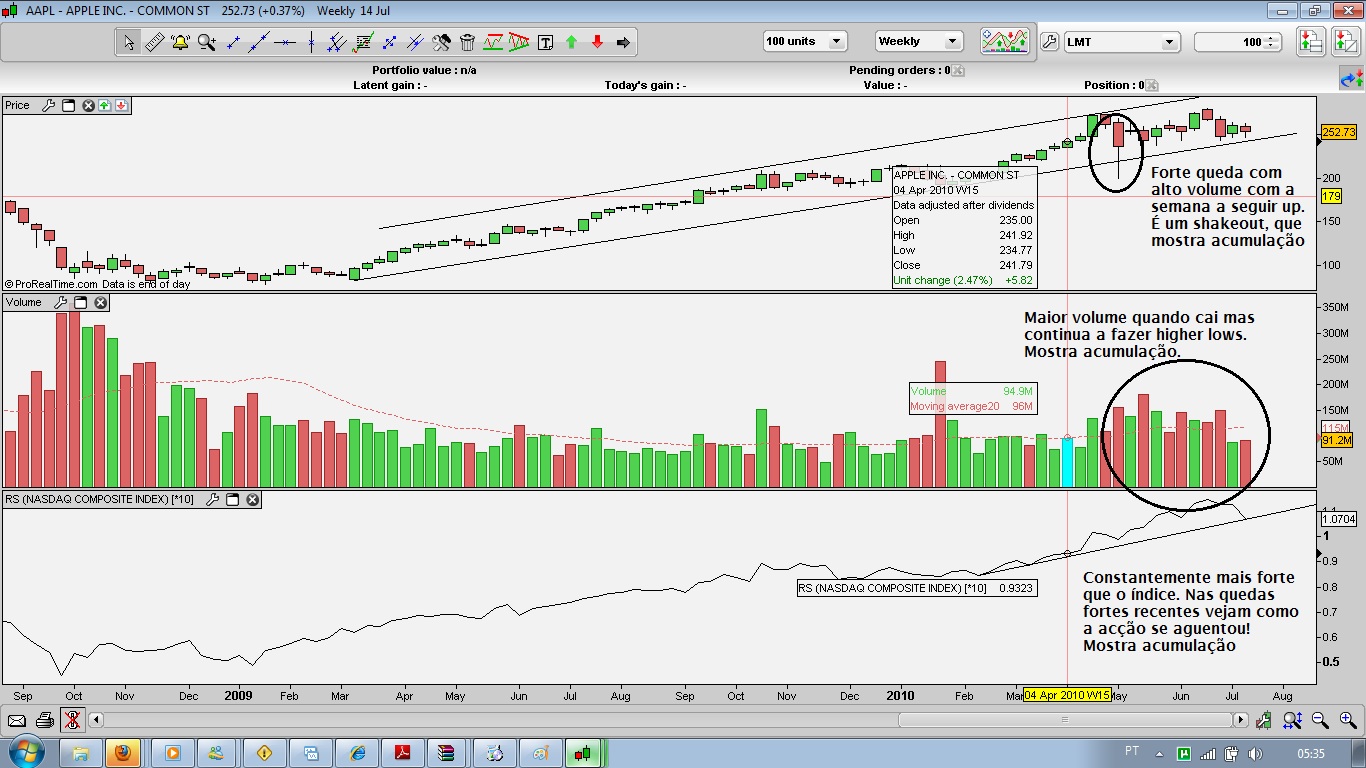Click the buy/sell order list icon

[x=1311, y=41]
